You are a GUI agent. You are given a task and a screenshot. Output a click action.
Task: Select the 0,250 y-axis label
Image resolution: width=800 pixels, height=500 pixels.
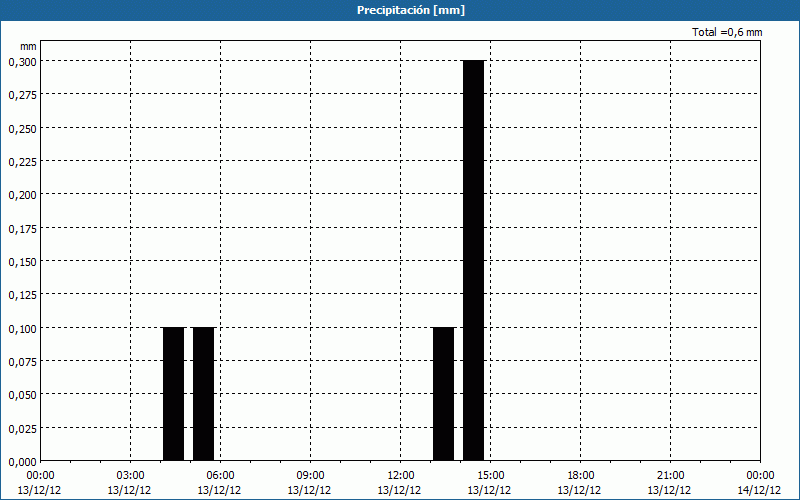pyautogui.click(x=22, y=129)
